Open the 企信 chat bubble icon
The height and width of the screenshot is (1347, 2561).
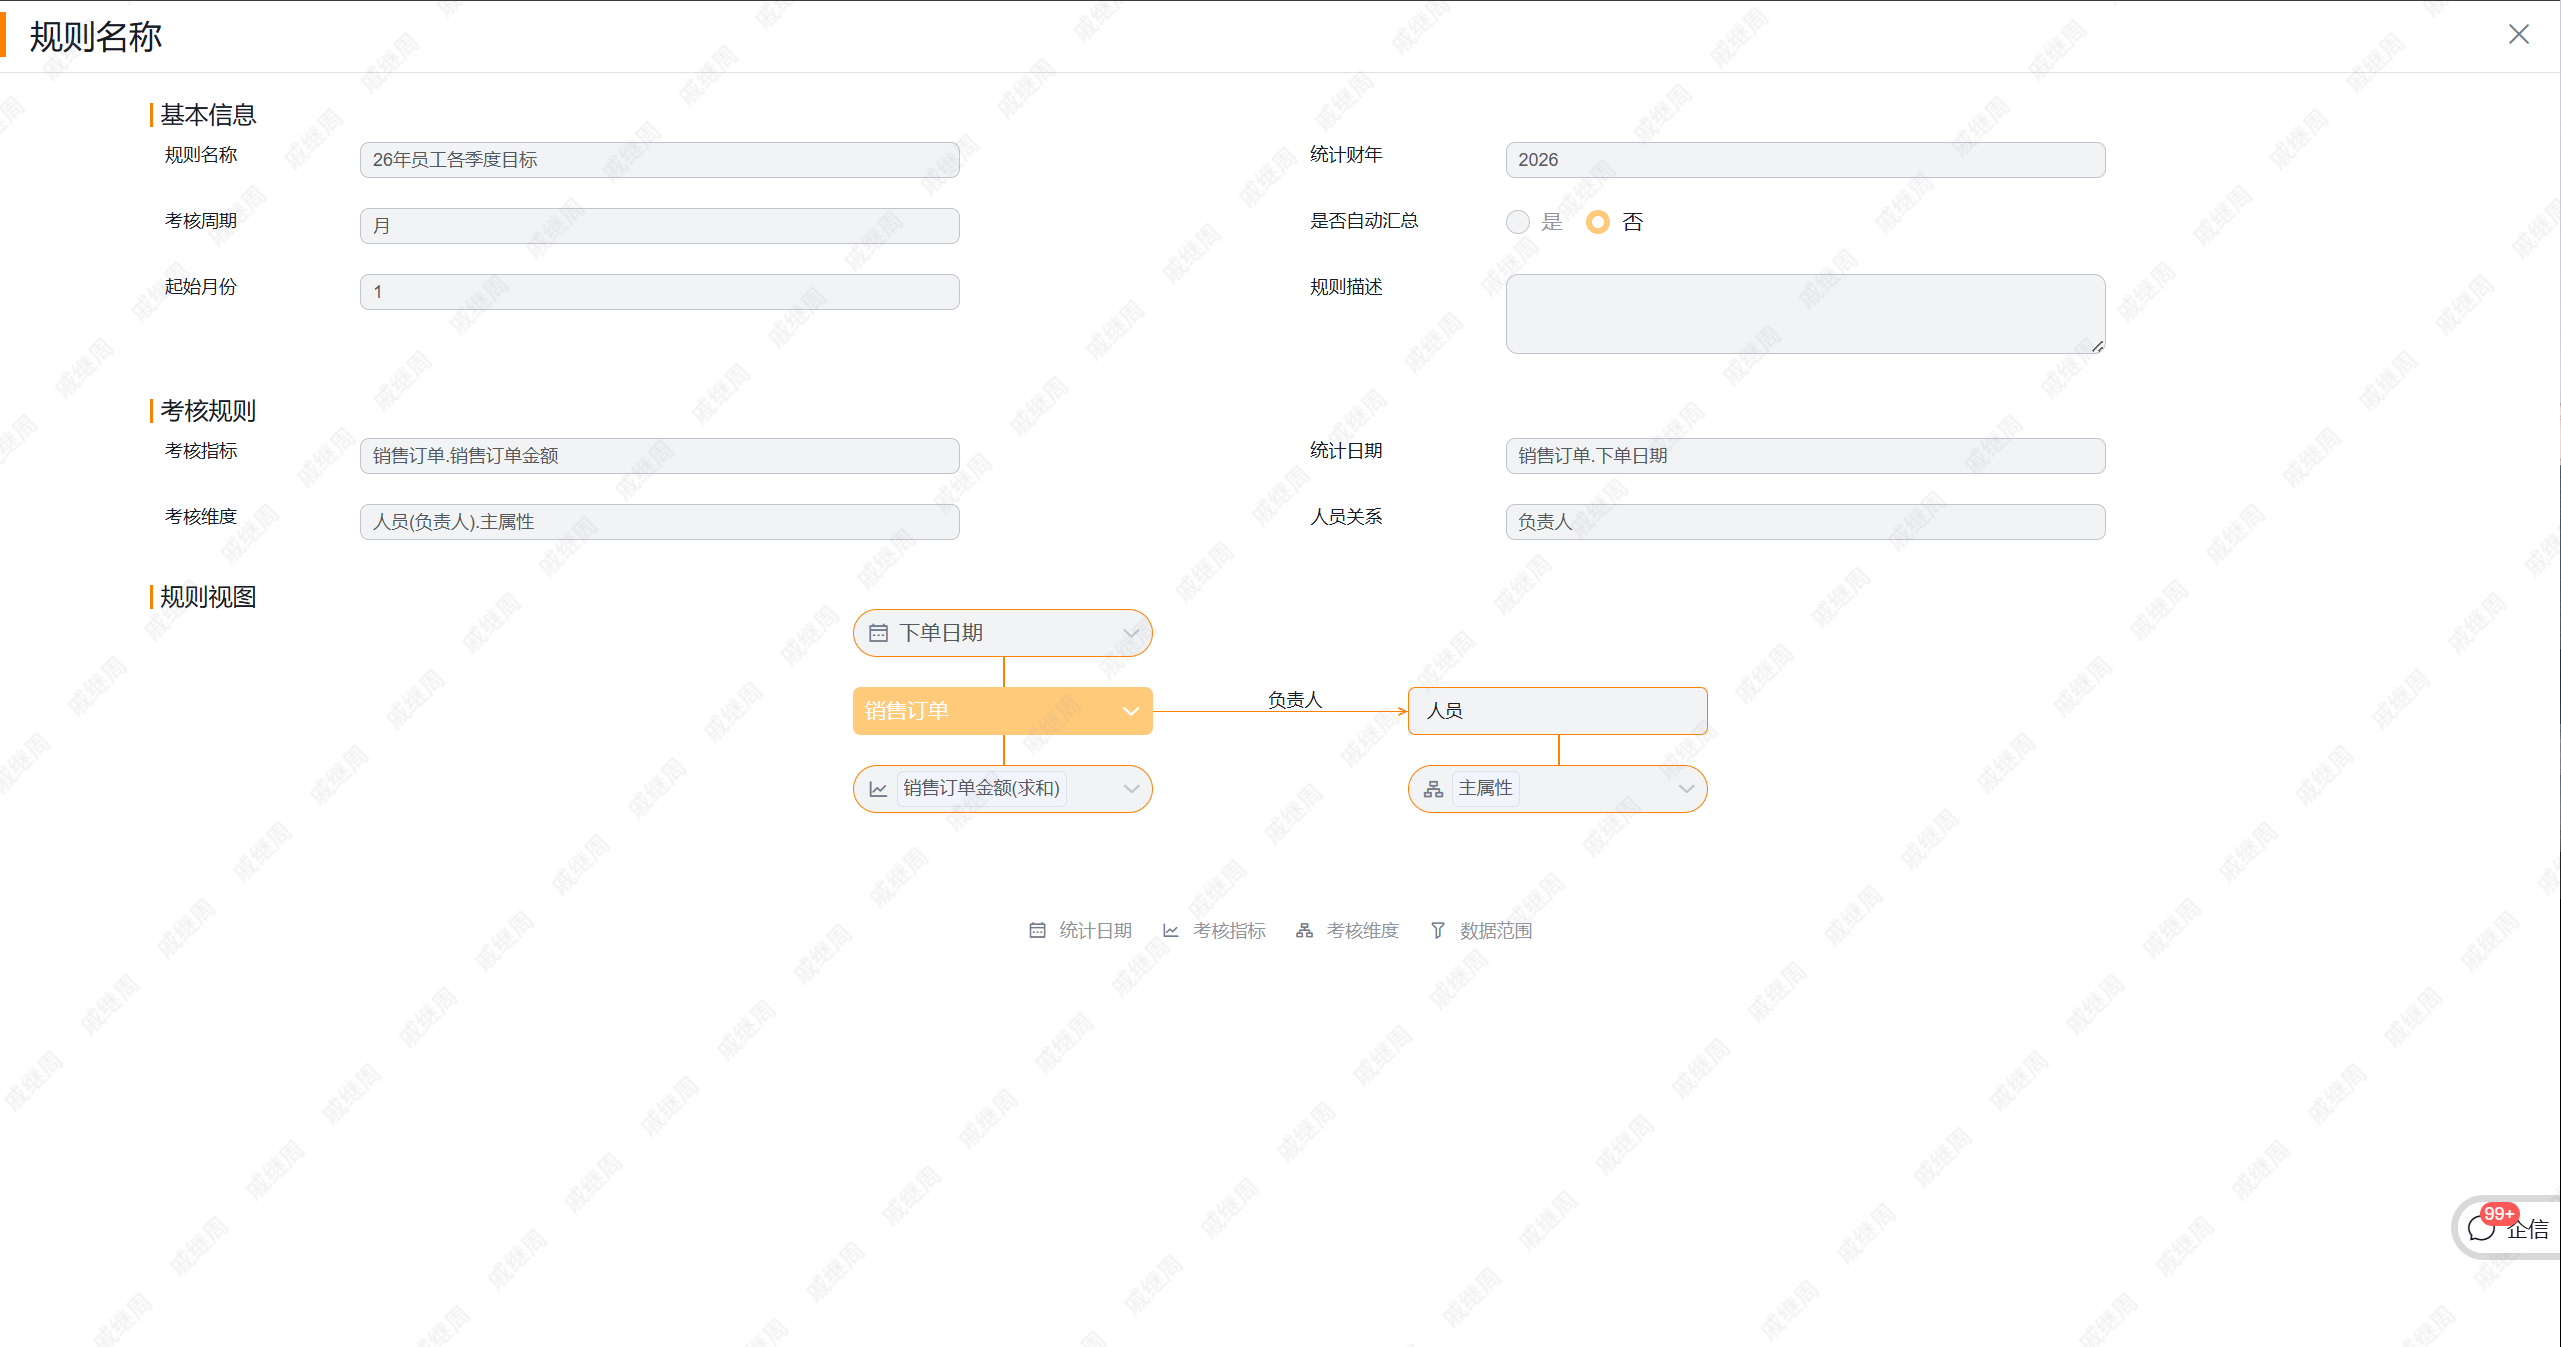click(2481, 1228)
